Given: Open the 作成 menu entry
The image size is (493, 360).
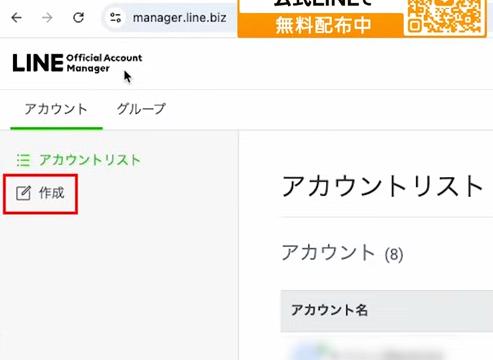Looking at the screenshot, I should (x=40, y=193).
